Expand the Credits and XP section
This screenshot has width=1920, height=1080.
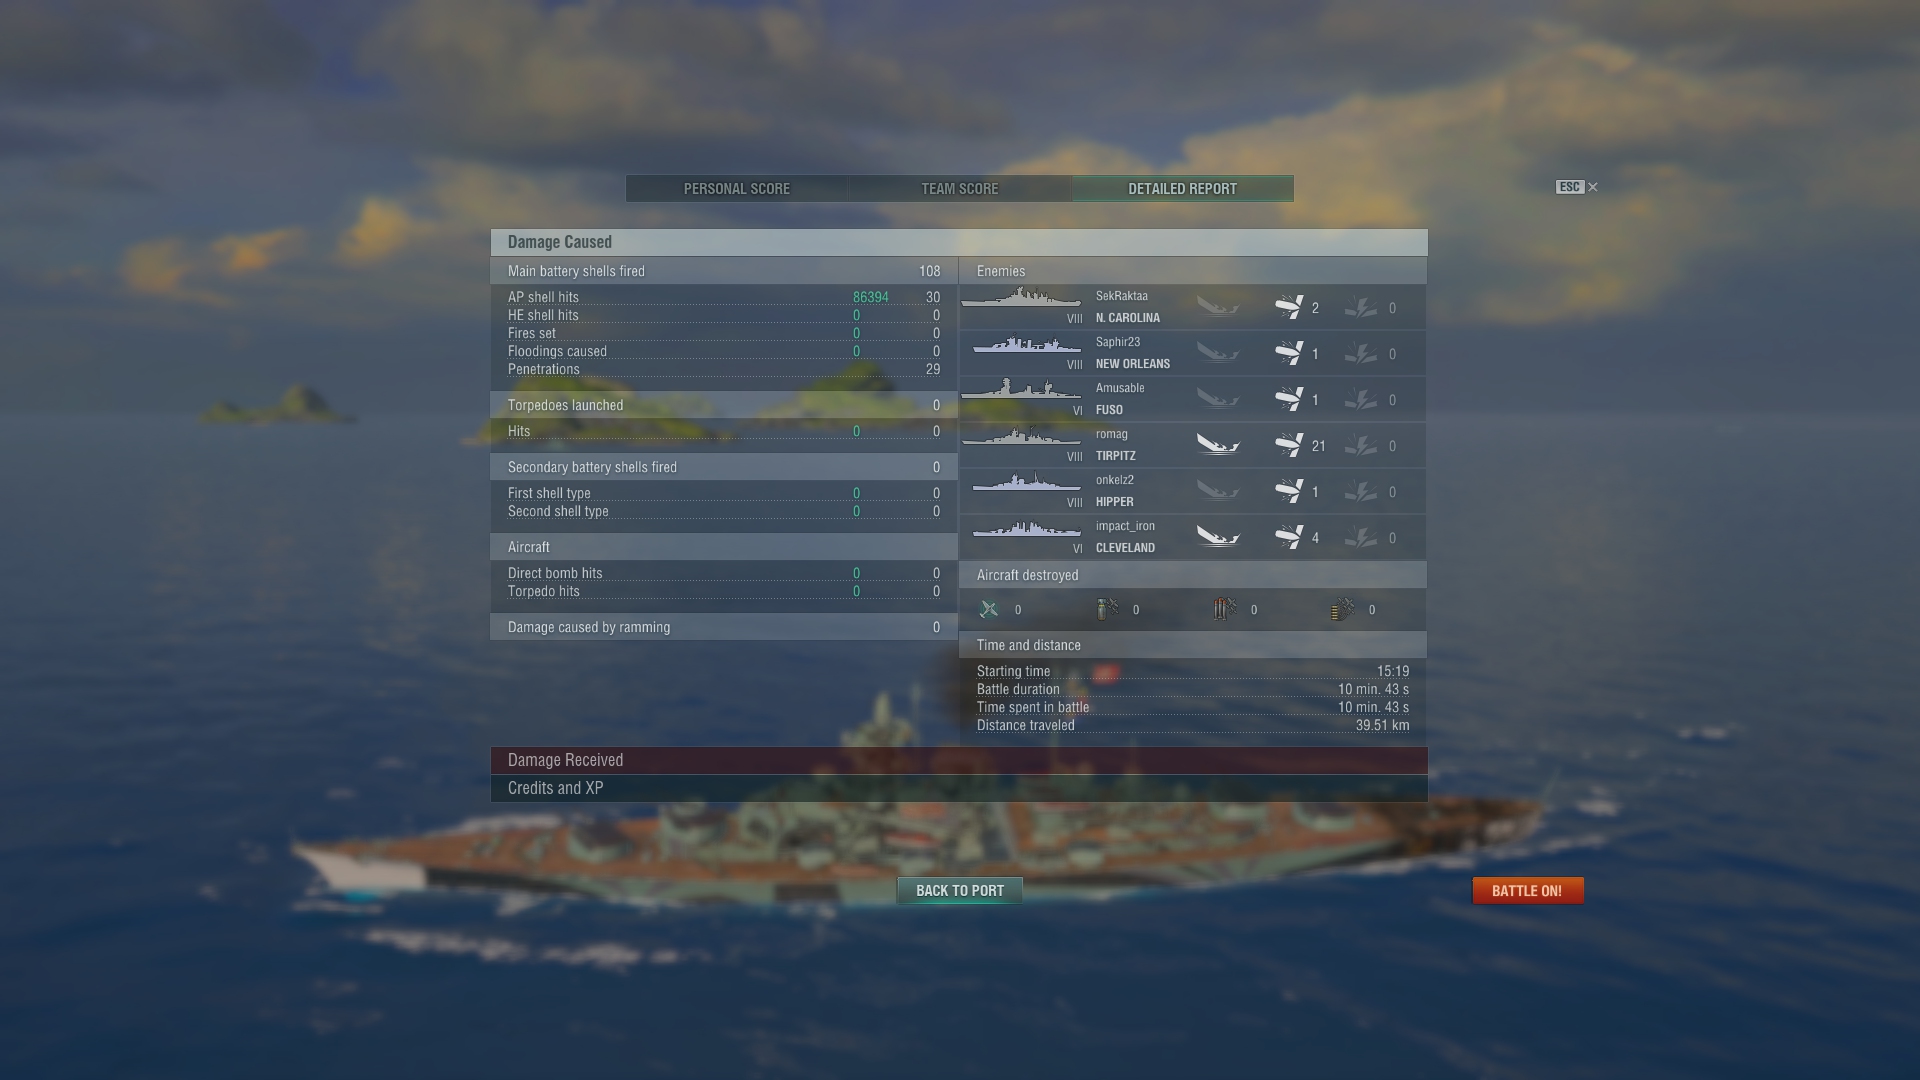959,788
